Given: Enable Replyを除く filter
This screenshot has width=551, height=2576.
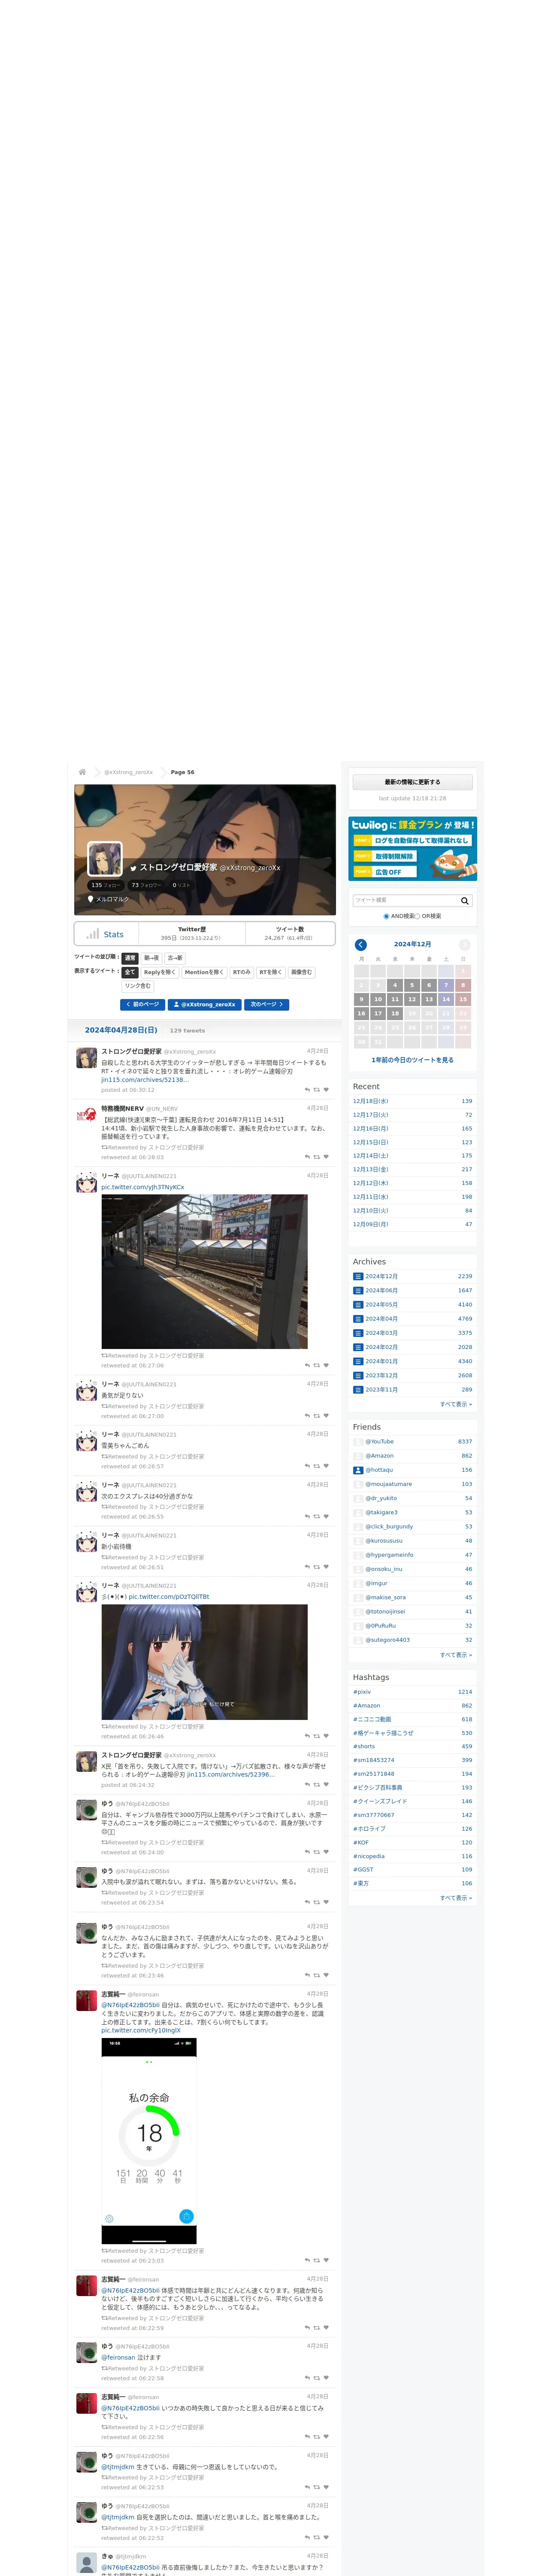Looking at the screenshot, I should pyautogui.click(x=160, y=972).
